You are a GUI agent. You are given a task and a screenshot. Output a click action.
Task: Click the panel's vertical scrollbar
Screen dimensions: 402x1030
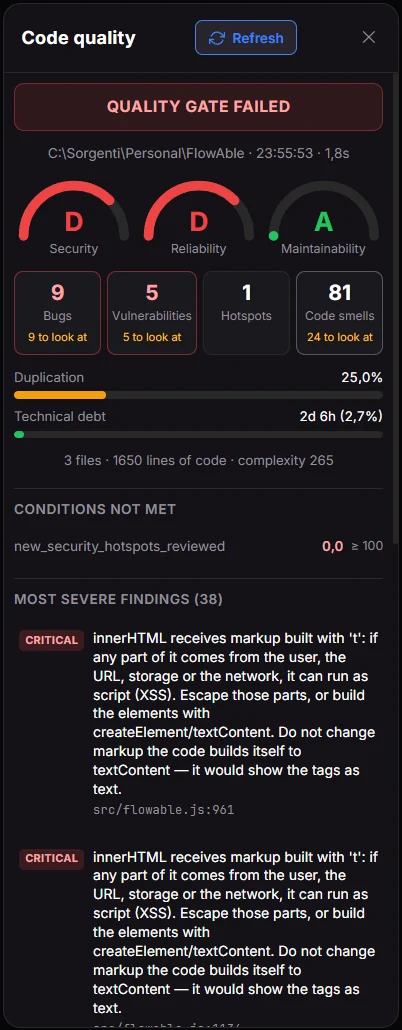pyautogui.click(x=396, y=309)
